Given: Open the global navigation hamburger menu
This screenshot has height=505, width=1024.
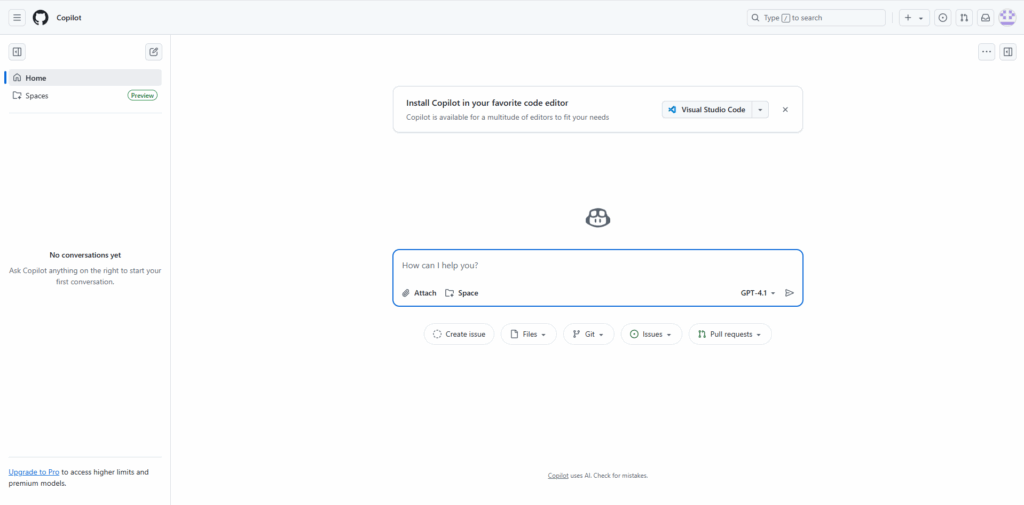Looking at the screenshot, I should 17,18.
